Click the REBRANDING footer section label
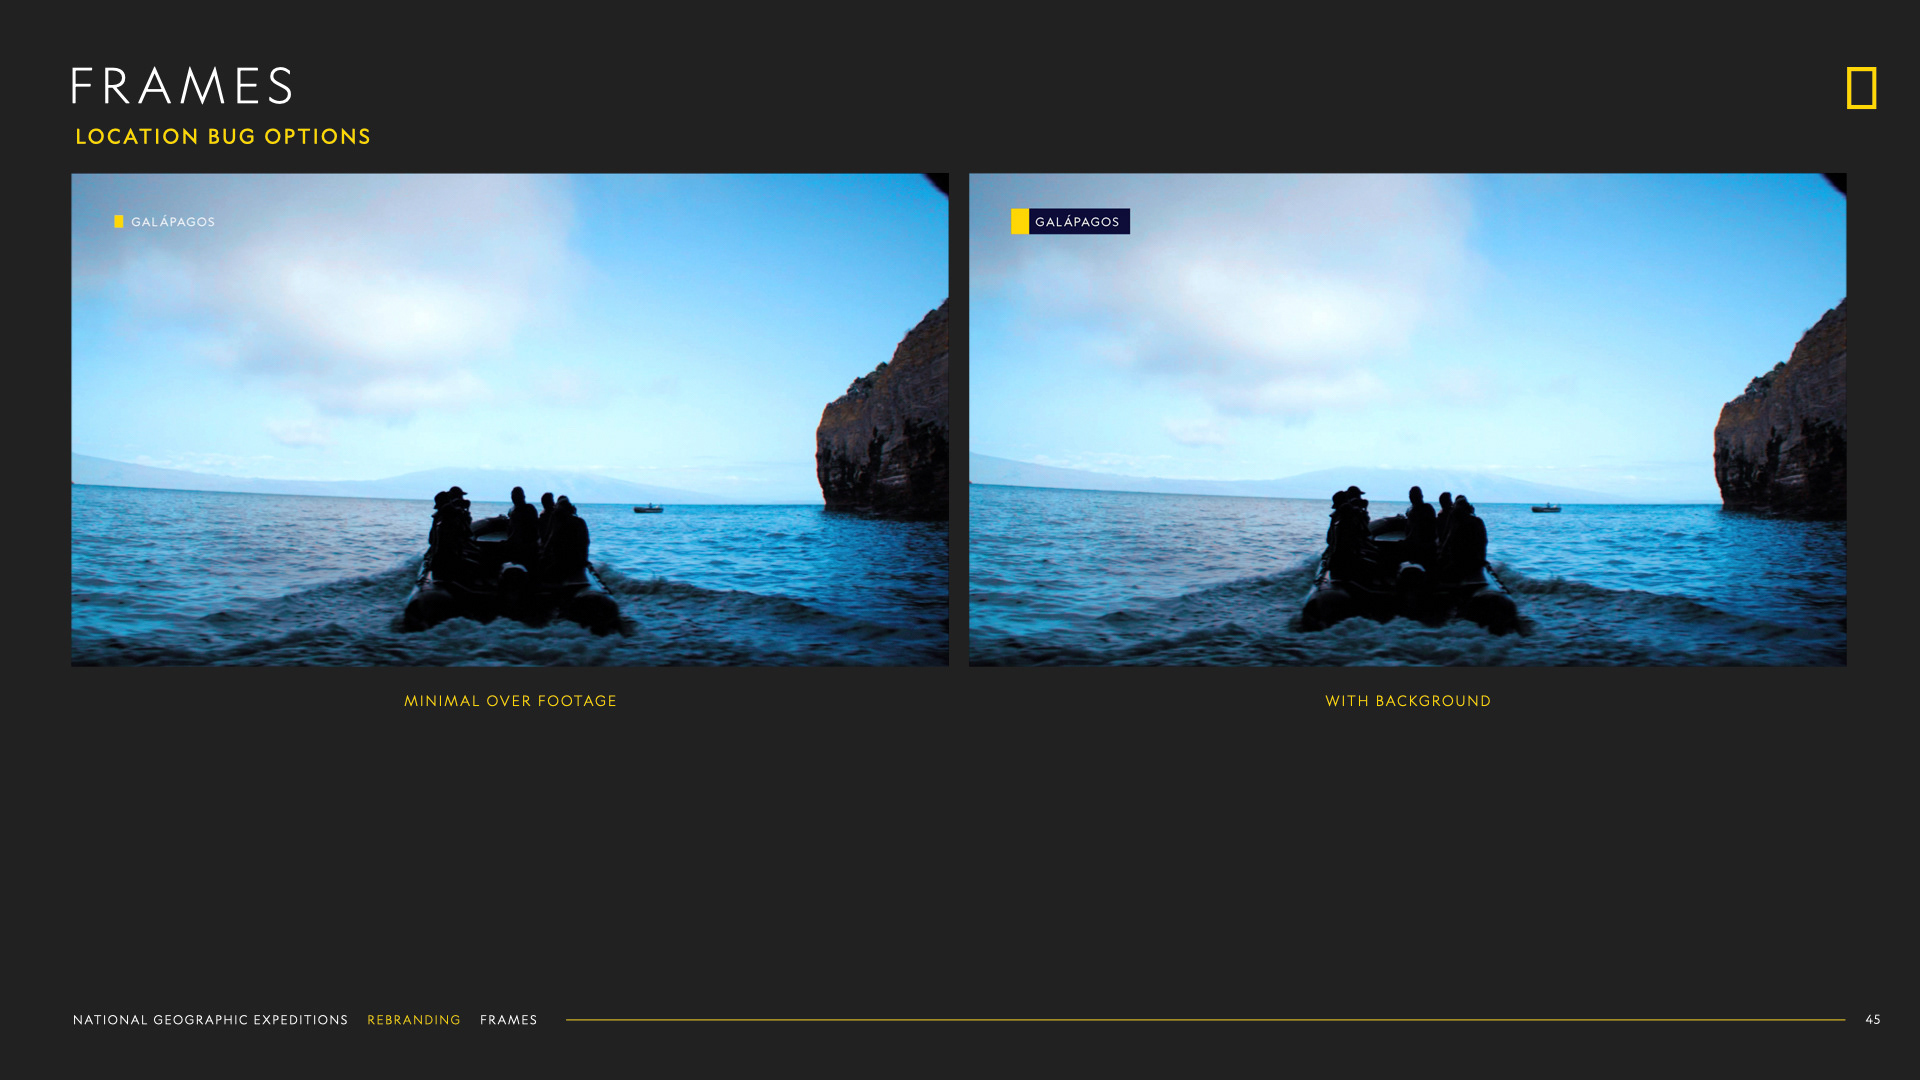Image resolution: width=1920 pixels, height=1080 pixels. (414, 1020)
